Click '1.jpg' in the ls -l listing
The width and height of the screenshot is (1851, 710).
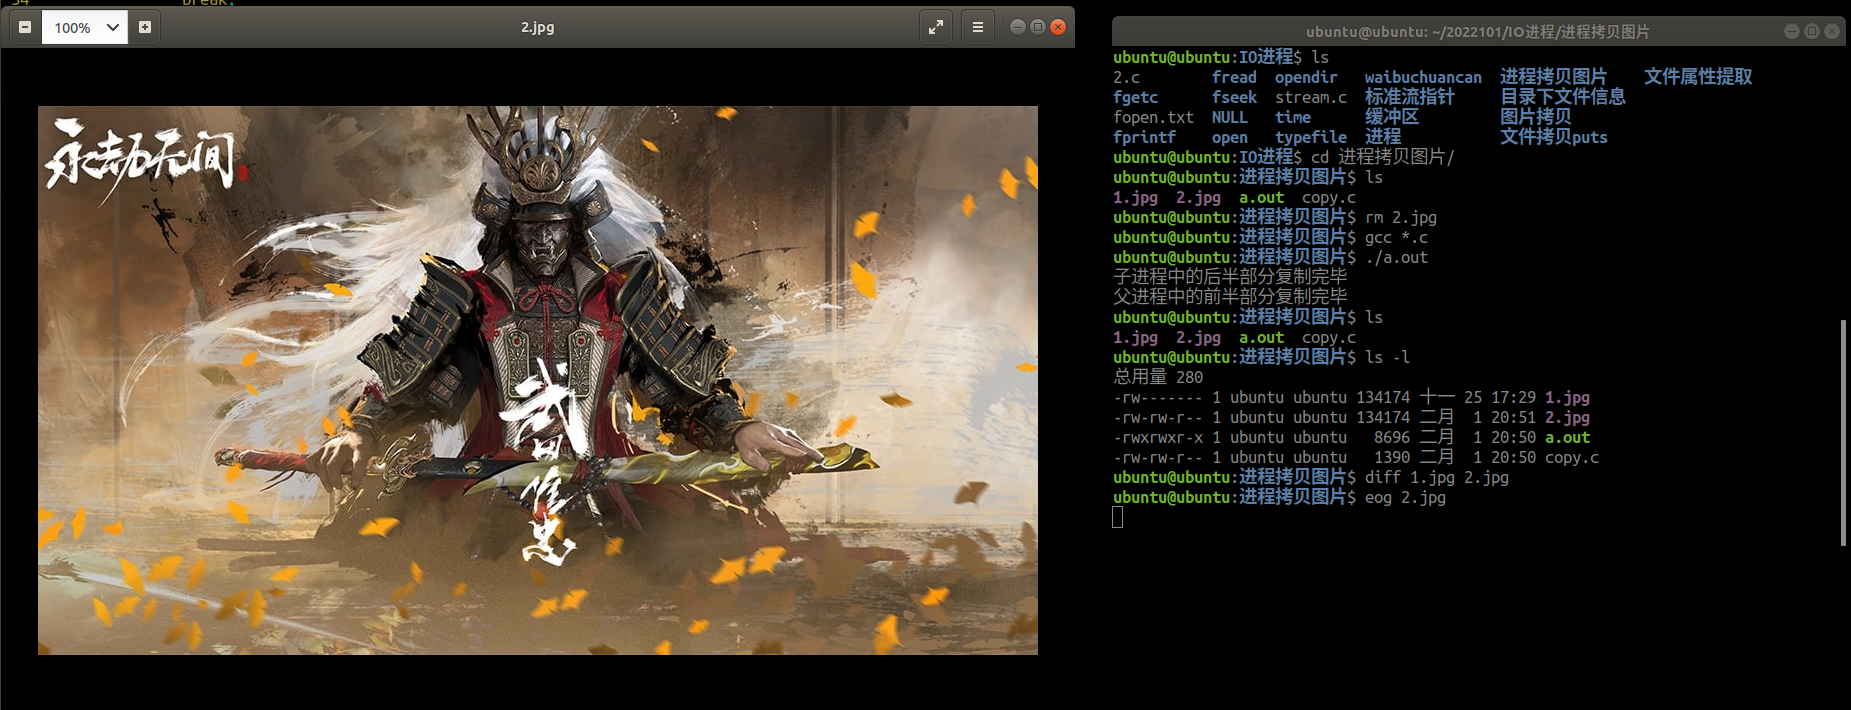click(1567, 397)
